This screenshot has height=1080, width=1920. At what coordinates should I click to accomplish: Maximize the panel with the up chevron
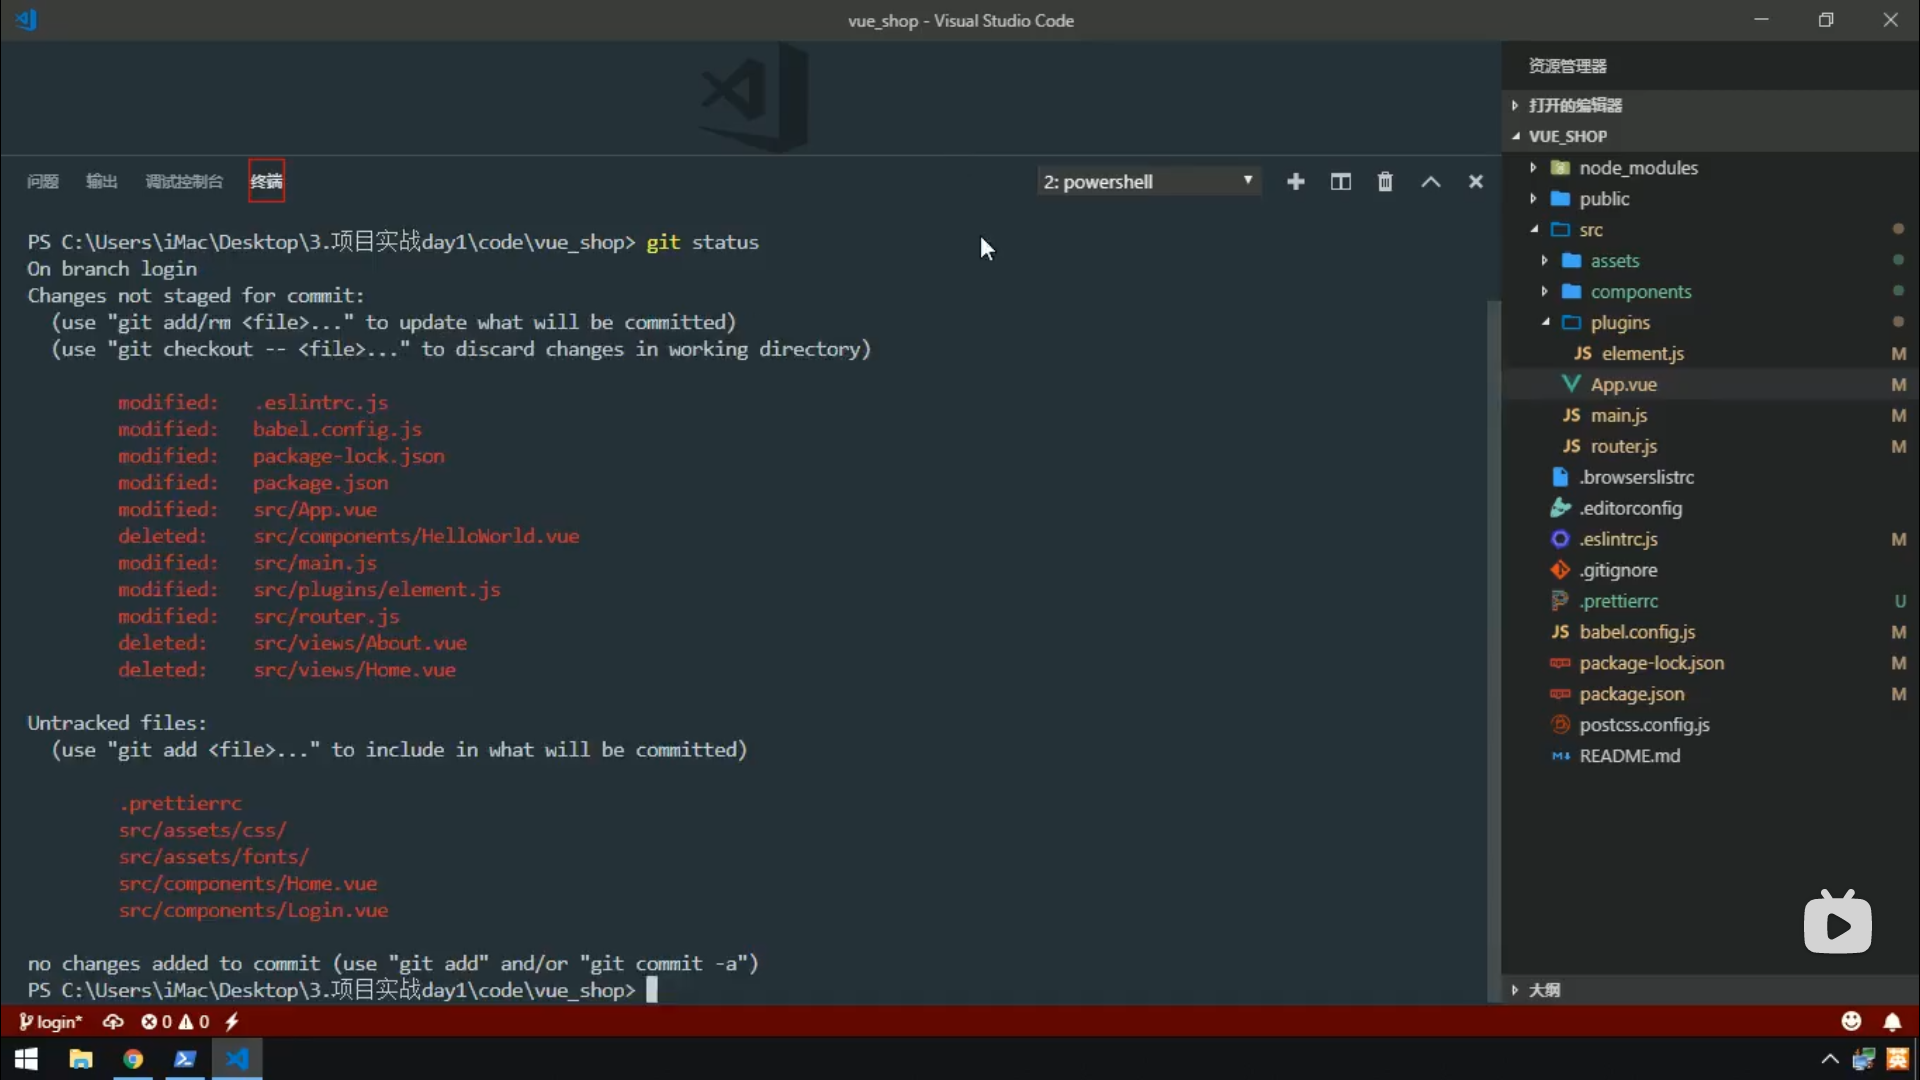1431,181
